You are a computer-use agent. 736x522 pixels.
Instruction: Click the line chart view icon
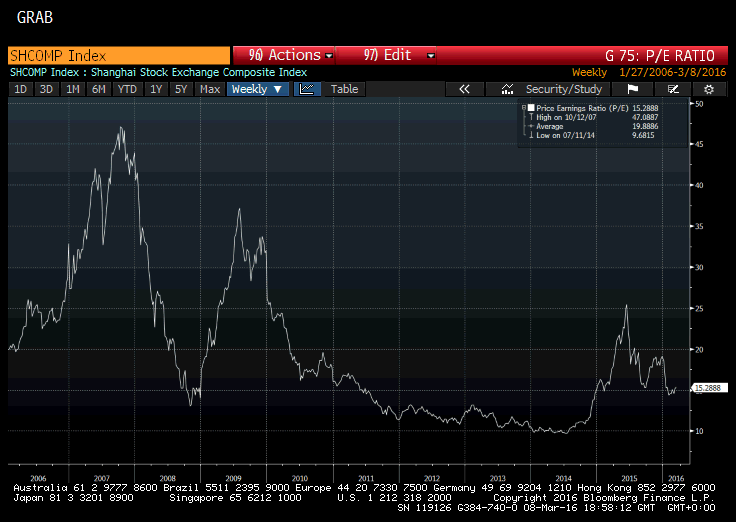(307, 89)
